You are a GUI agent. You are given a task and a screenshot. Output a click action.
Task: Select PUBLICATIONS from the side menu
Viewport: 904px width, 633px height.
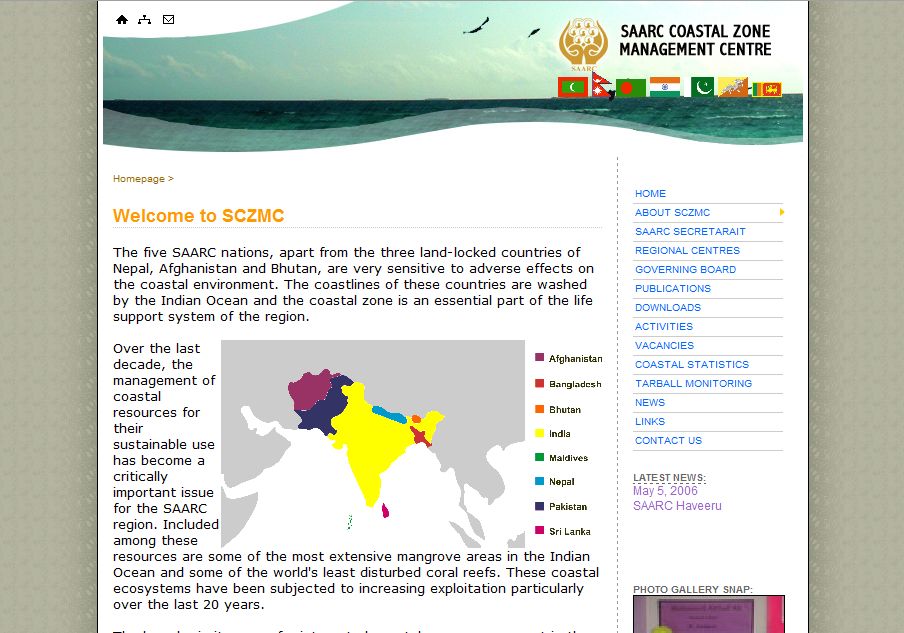coord(673,289)
